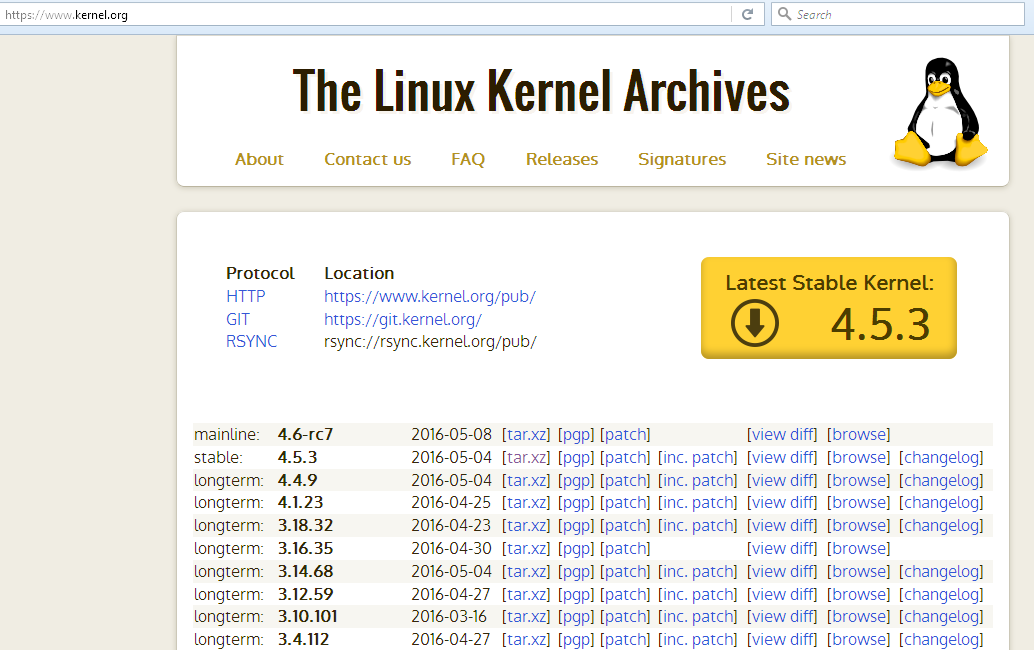This screenshot has width=1034, height=650.
Task: Open the Site news page
Action: click(x=806, y=160)
